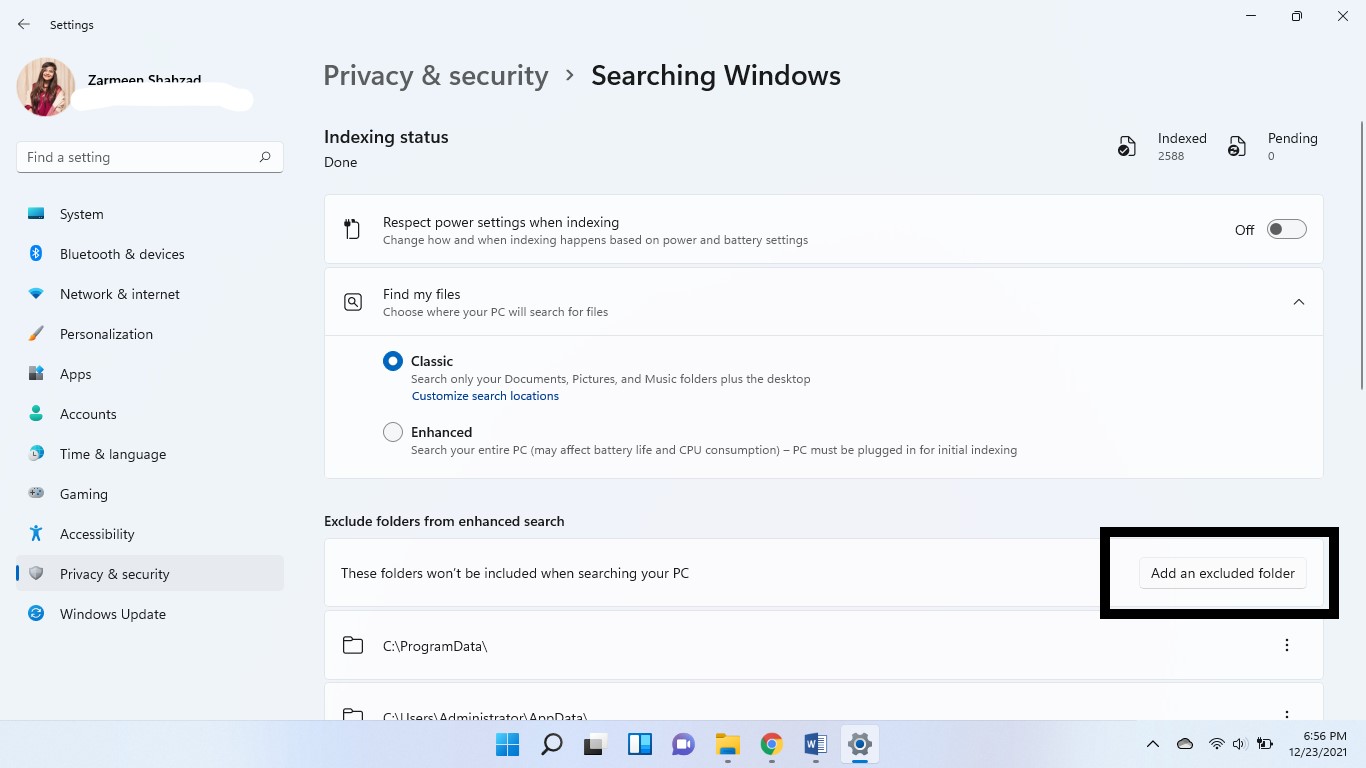Click the Find a setting search box
This screenshot has height=768, width=1366.
click(150, 157)
